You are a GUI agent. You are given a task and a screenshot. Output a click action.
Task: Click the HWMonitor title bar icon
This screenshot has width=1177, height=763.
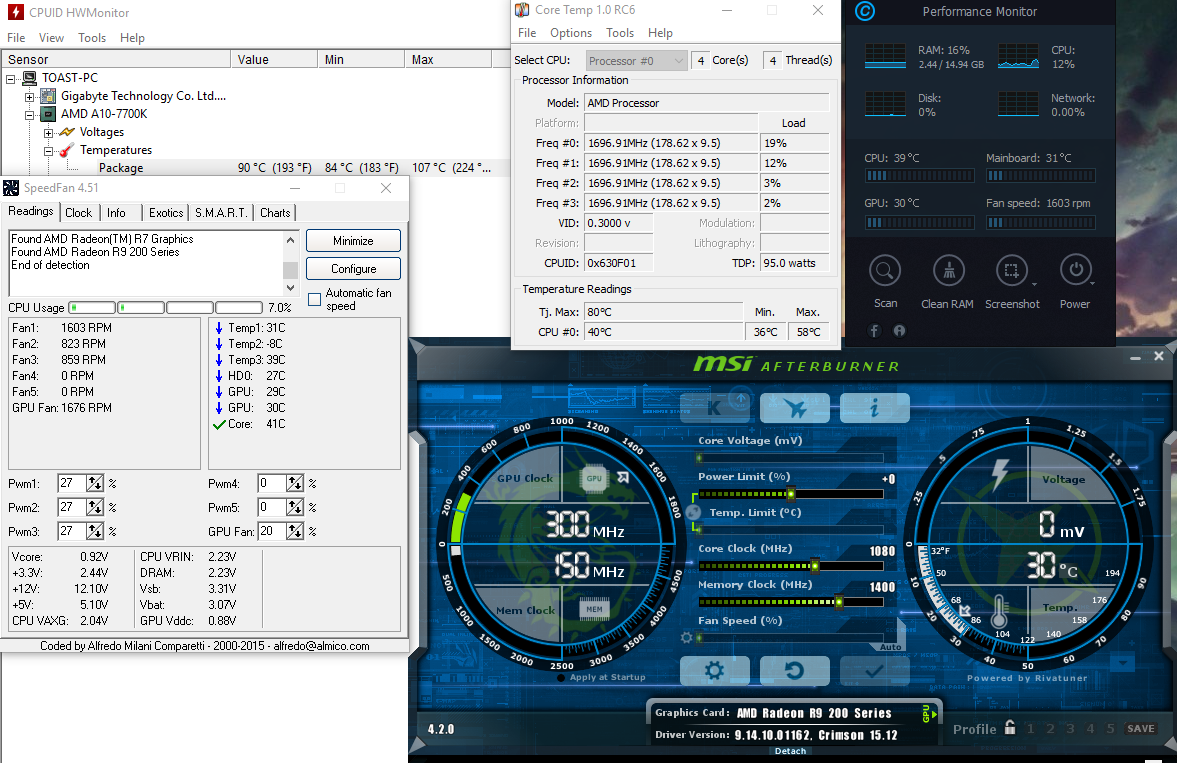(14, 13)
